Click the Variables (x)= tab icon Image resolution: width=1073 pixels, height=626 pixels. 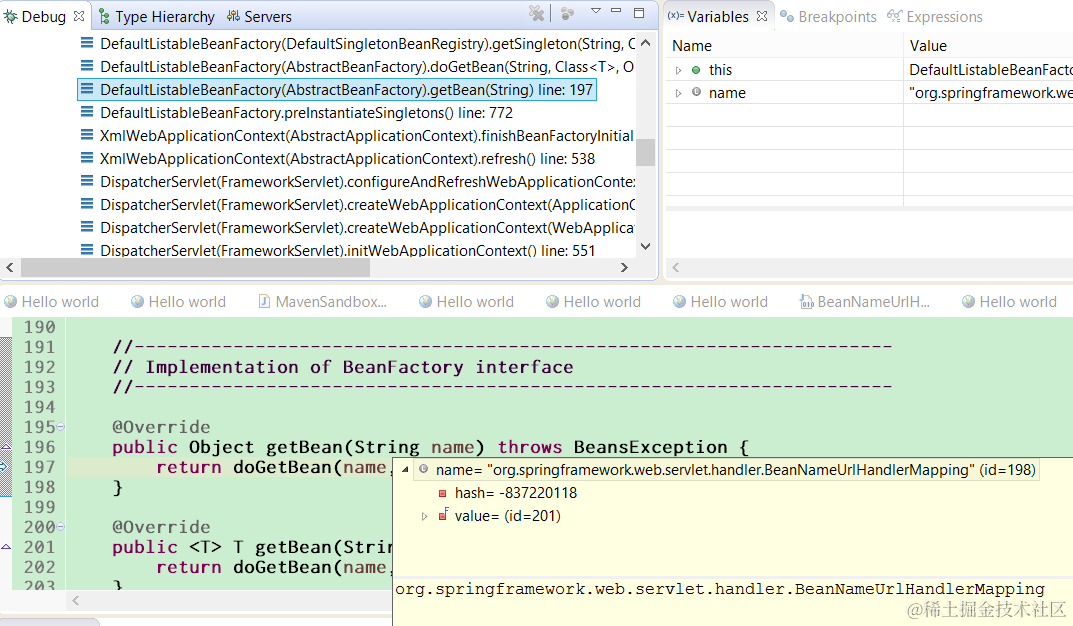coord(675,16)
